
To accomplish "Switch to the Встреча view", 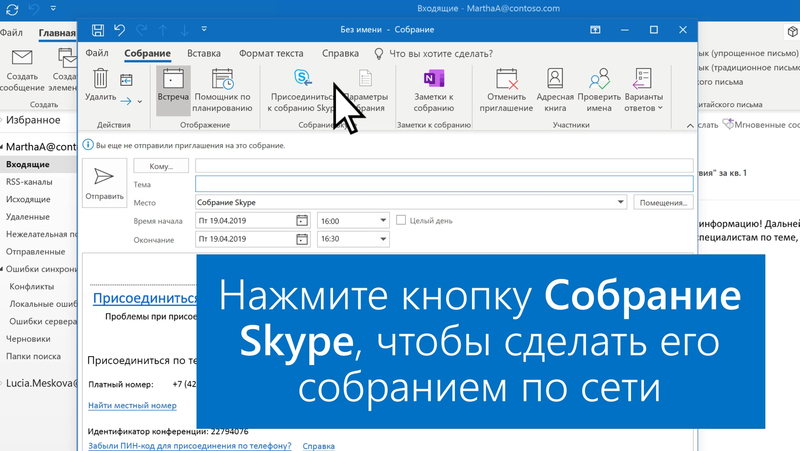I will coord(173,90).
